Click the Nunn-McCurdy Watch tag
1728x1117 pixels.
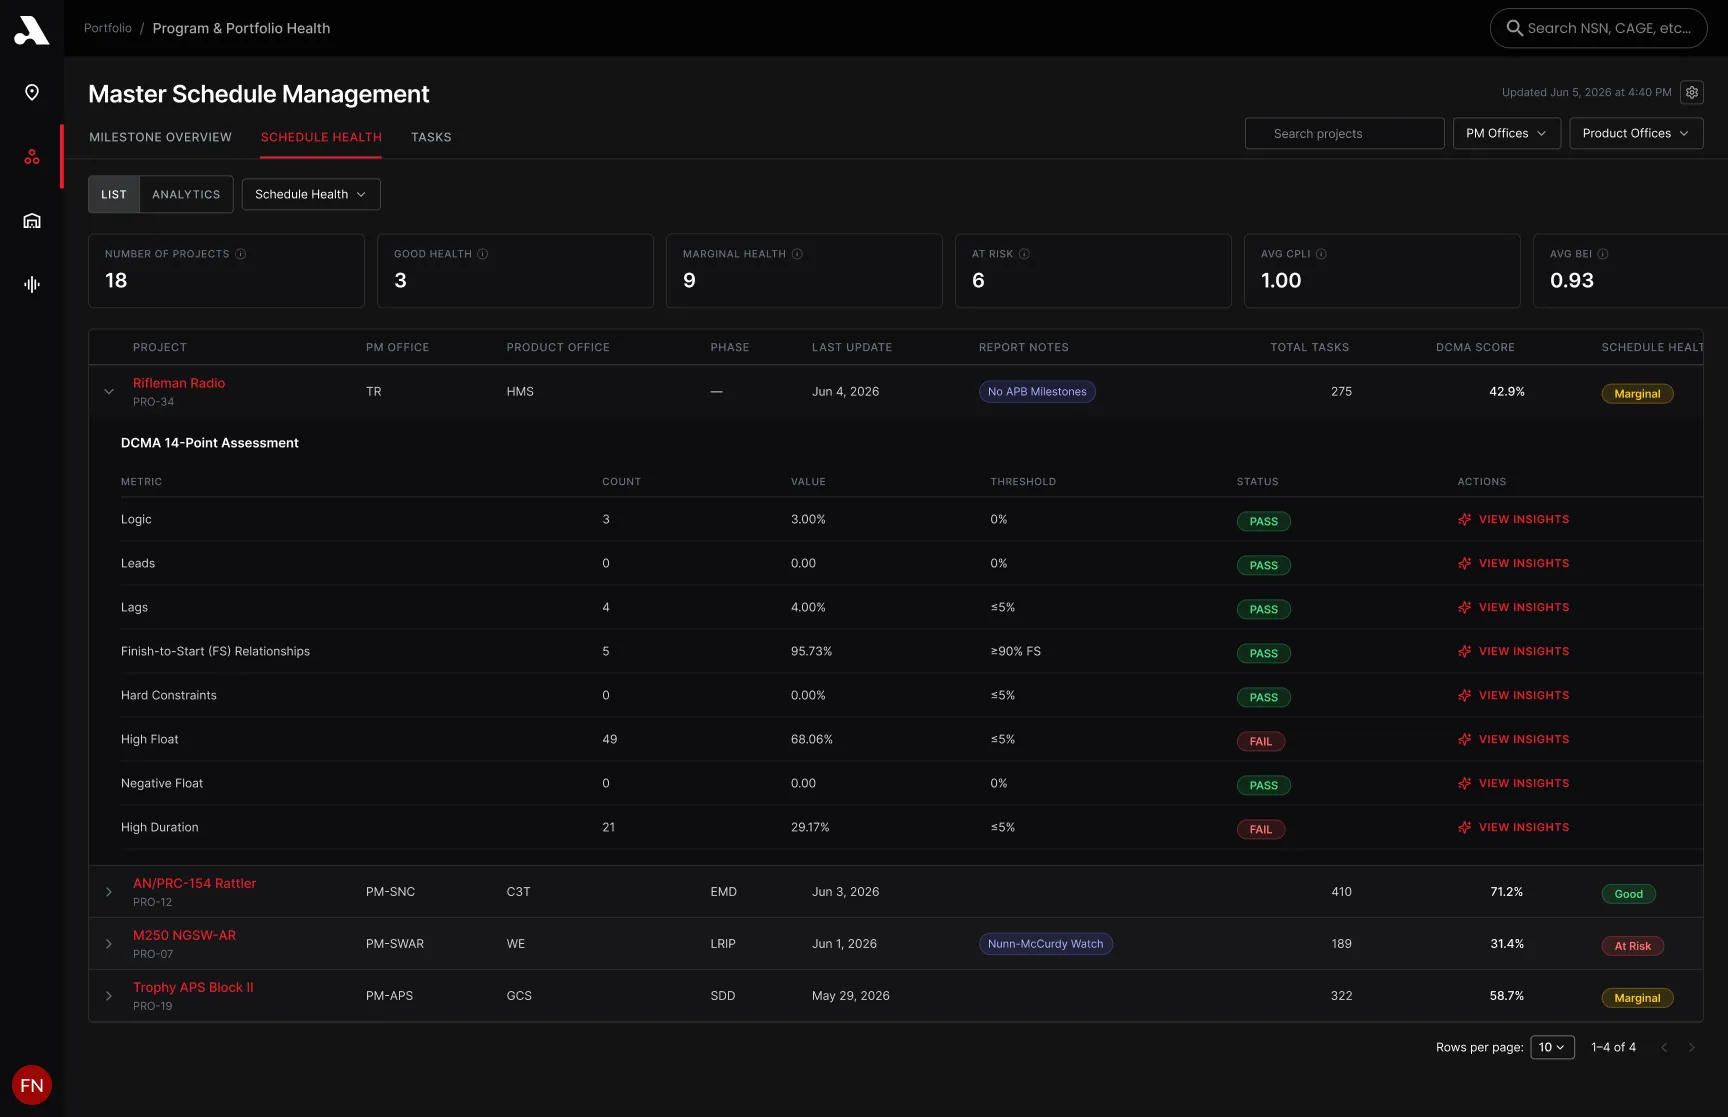1045,944
